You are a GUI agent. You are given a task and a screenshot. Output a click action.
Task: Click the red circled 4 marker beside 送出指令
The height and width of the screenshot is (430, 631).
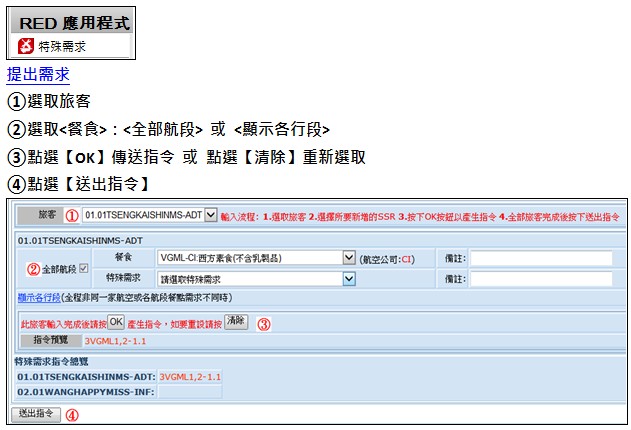coord(72,415)
